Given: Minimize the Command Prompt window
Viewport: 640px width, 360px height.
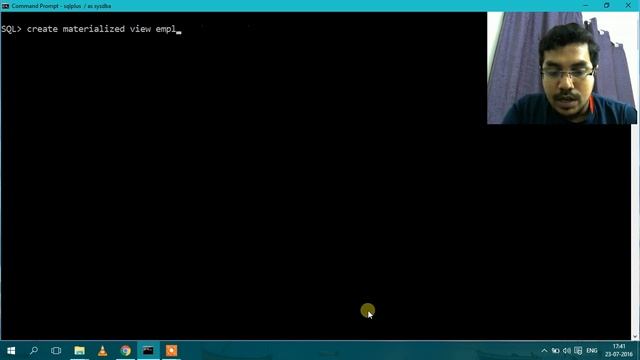Looking at the screenshot, I should click(x=586, y=6).
